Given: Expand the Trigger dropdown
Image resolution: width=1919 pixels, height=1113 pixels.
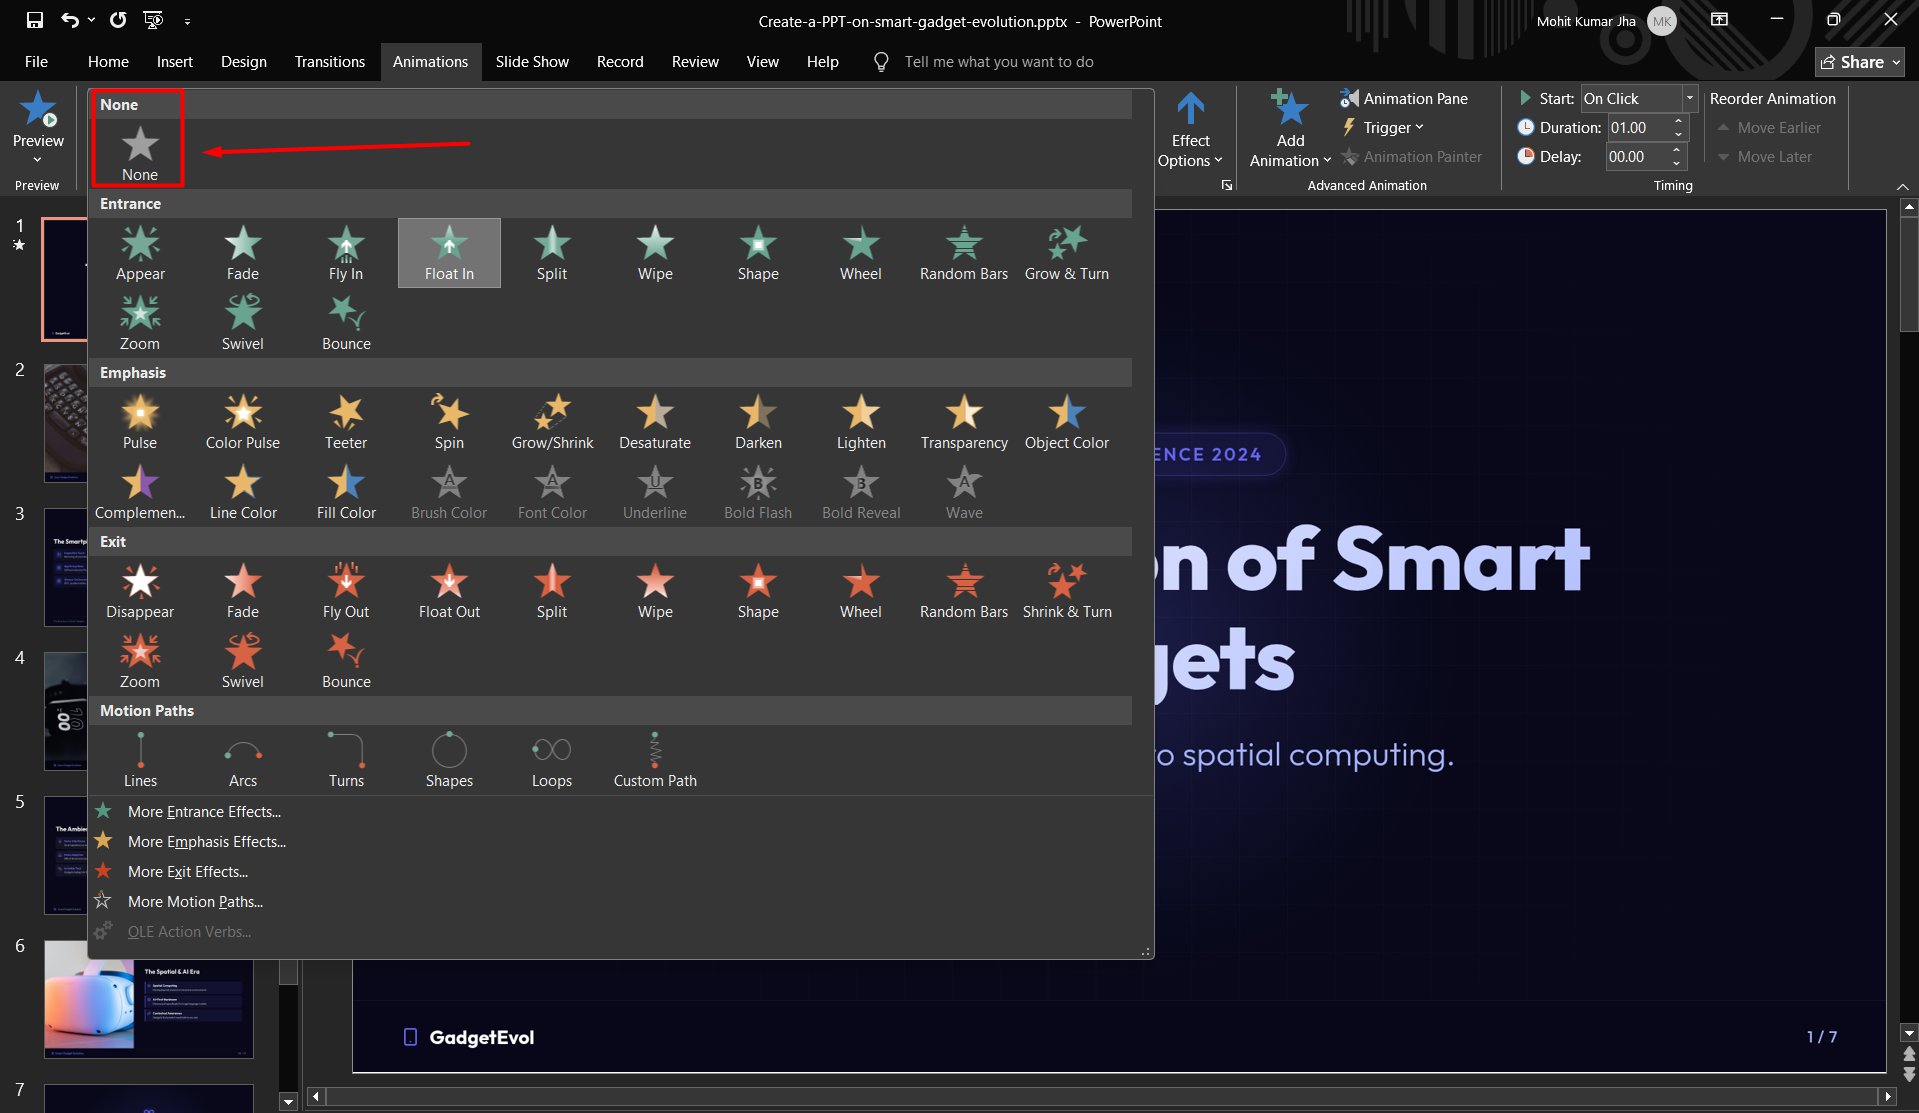Looking at the screenshot, I should click(x=1383, y=127).
